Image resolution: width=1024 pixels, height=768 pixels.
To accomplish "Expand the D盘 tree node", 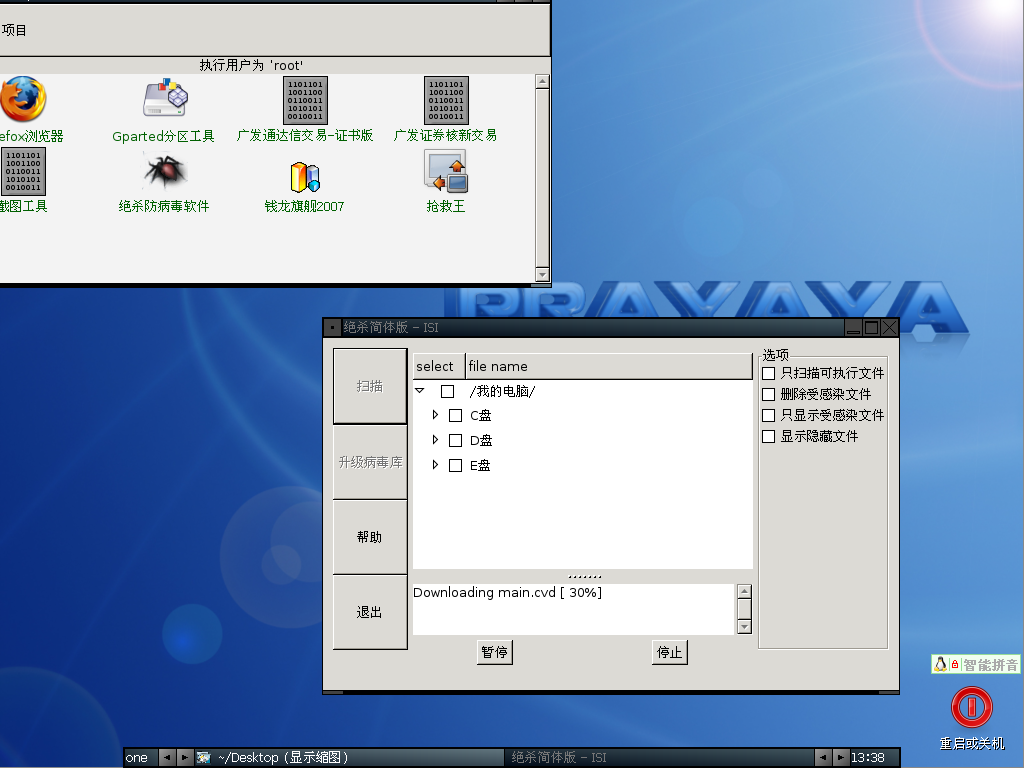I will pos(435,440).
